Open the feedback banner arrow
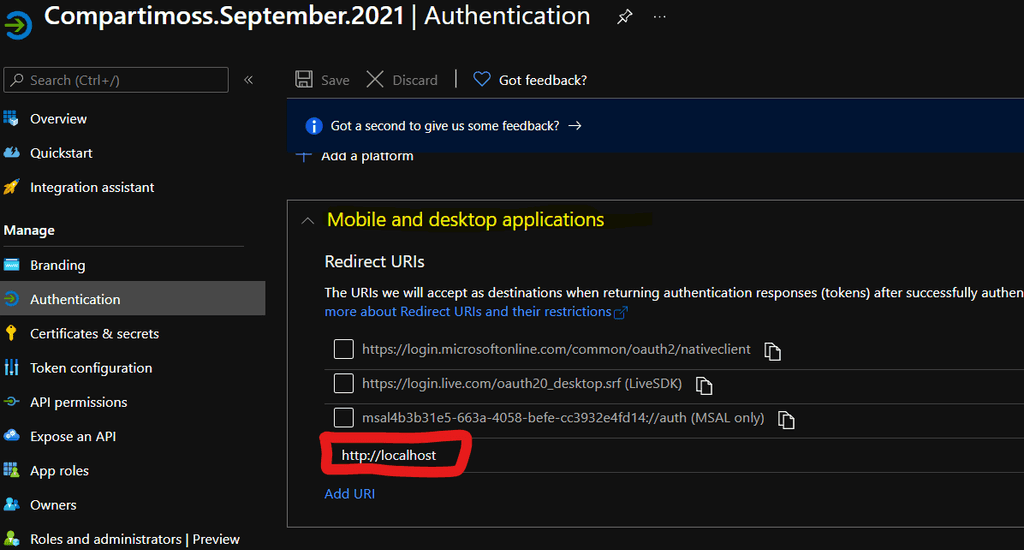 (x=575, y=126)
